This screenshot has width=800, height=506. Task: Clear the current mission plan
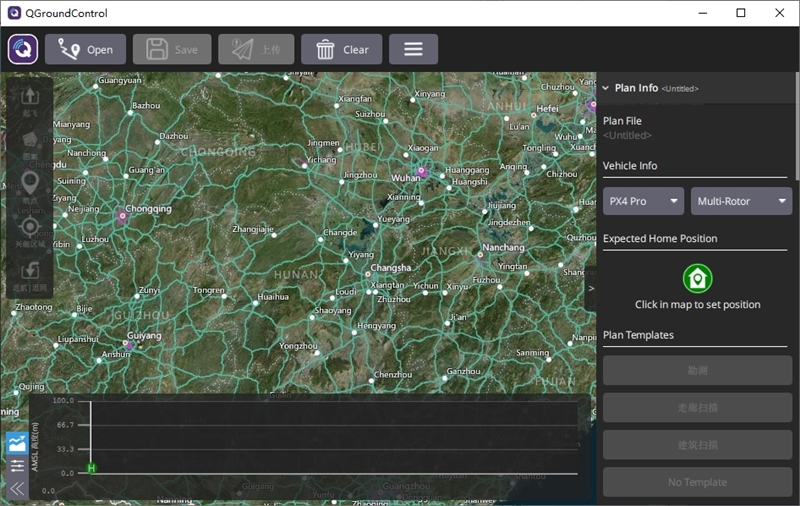(341, 49)
